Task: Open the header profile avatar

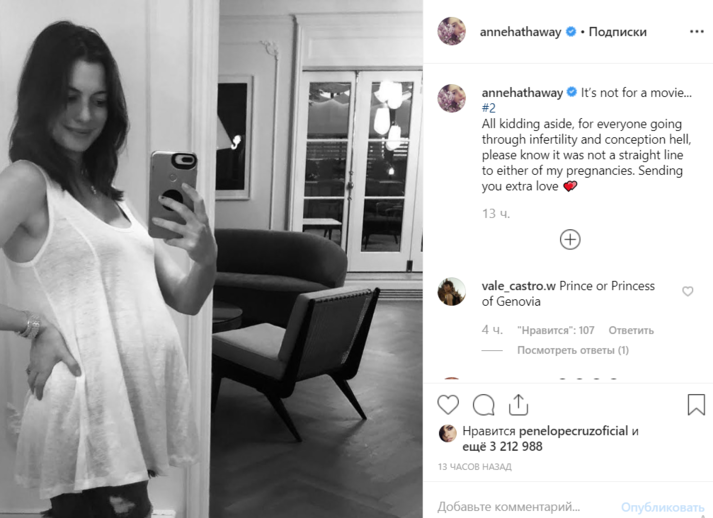Action: pyautogui.click(x=452, y=31)
